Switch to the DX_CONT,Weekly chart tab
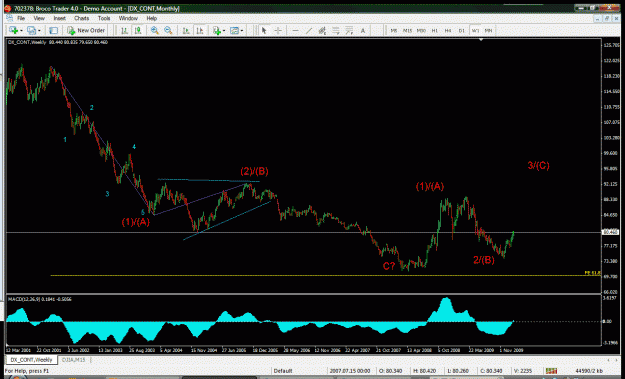The height and width of the screenshot is (379, 625). coord(31,360)
